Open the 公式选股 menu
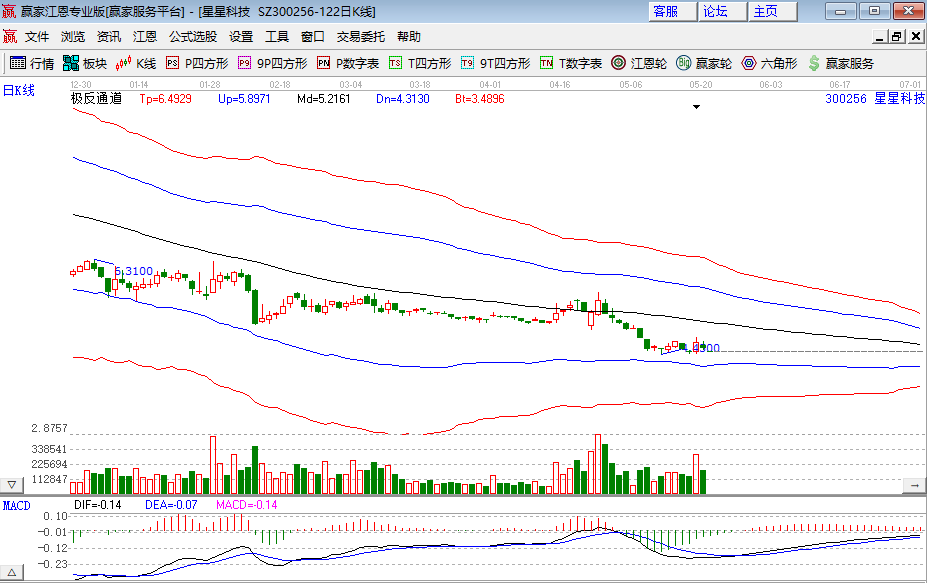This screenshot has height=583, width=927. [193, 37]
